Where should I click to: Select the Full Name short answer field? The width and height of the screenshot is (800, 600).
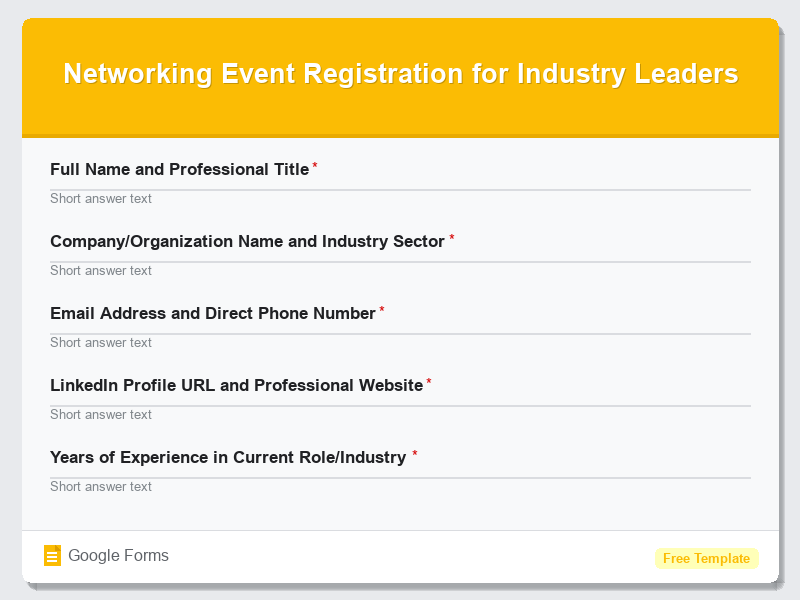tap(400, 198)
